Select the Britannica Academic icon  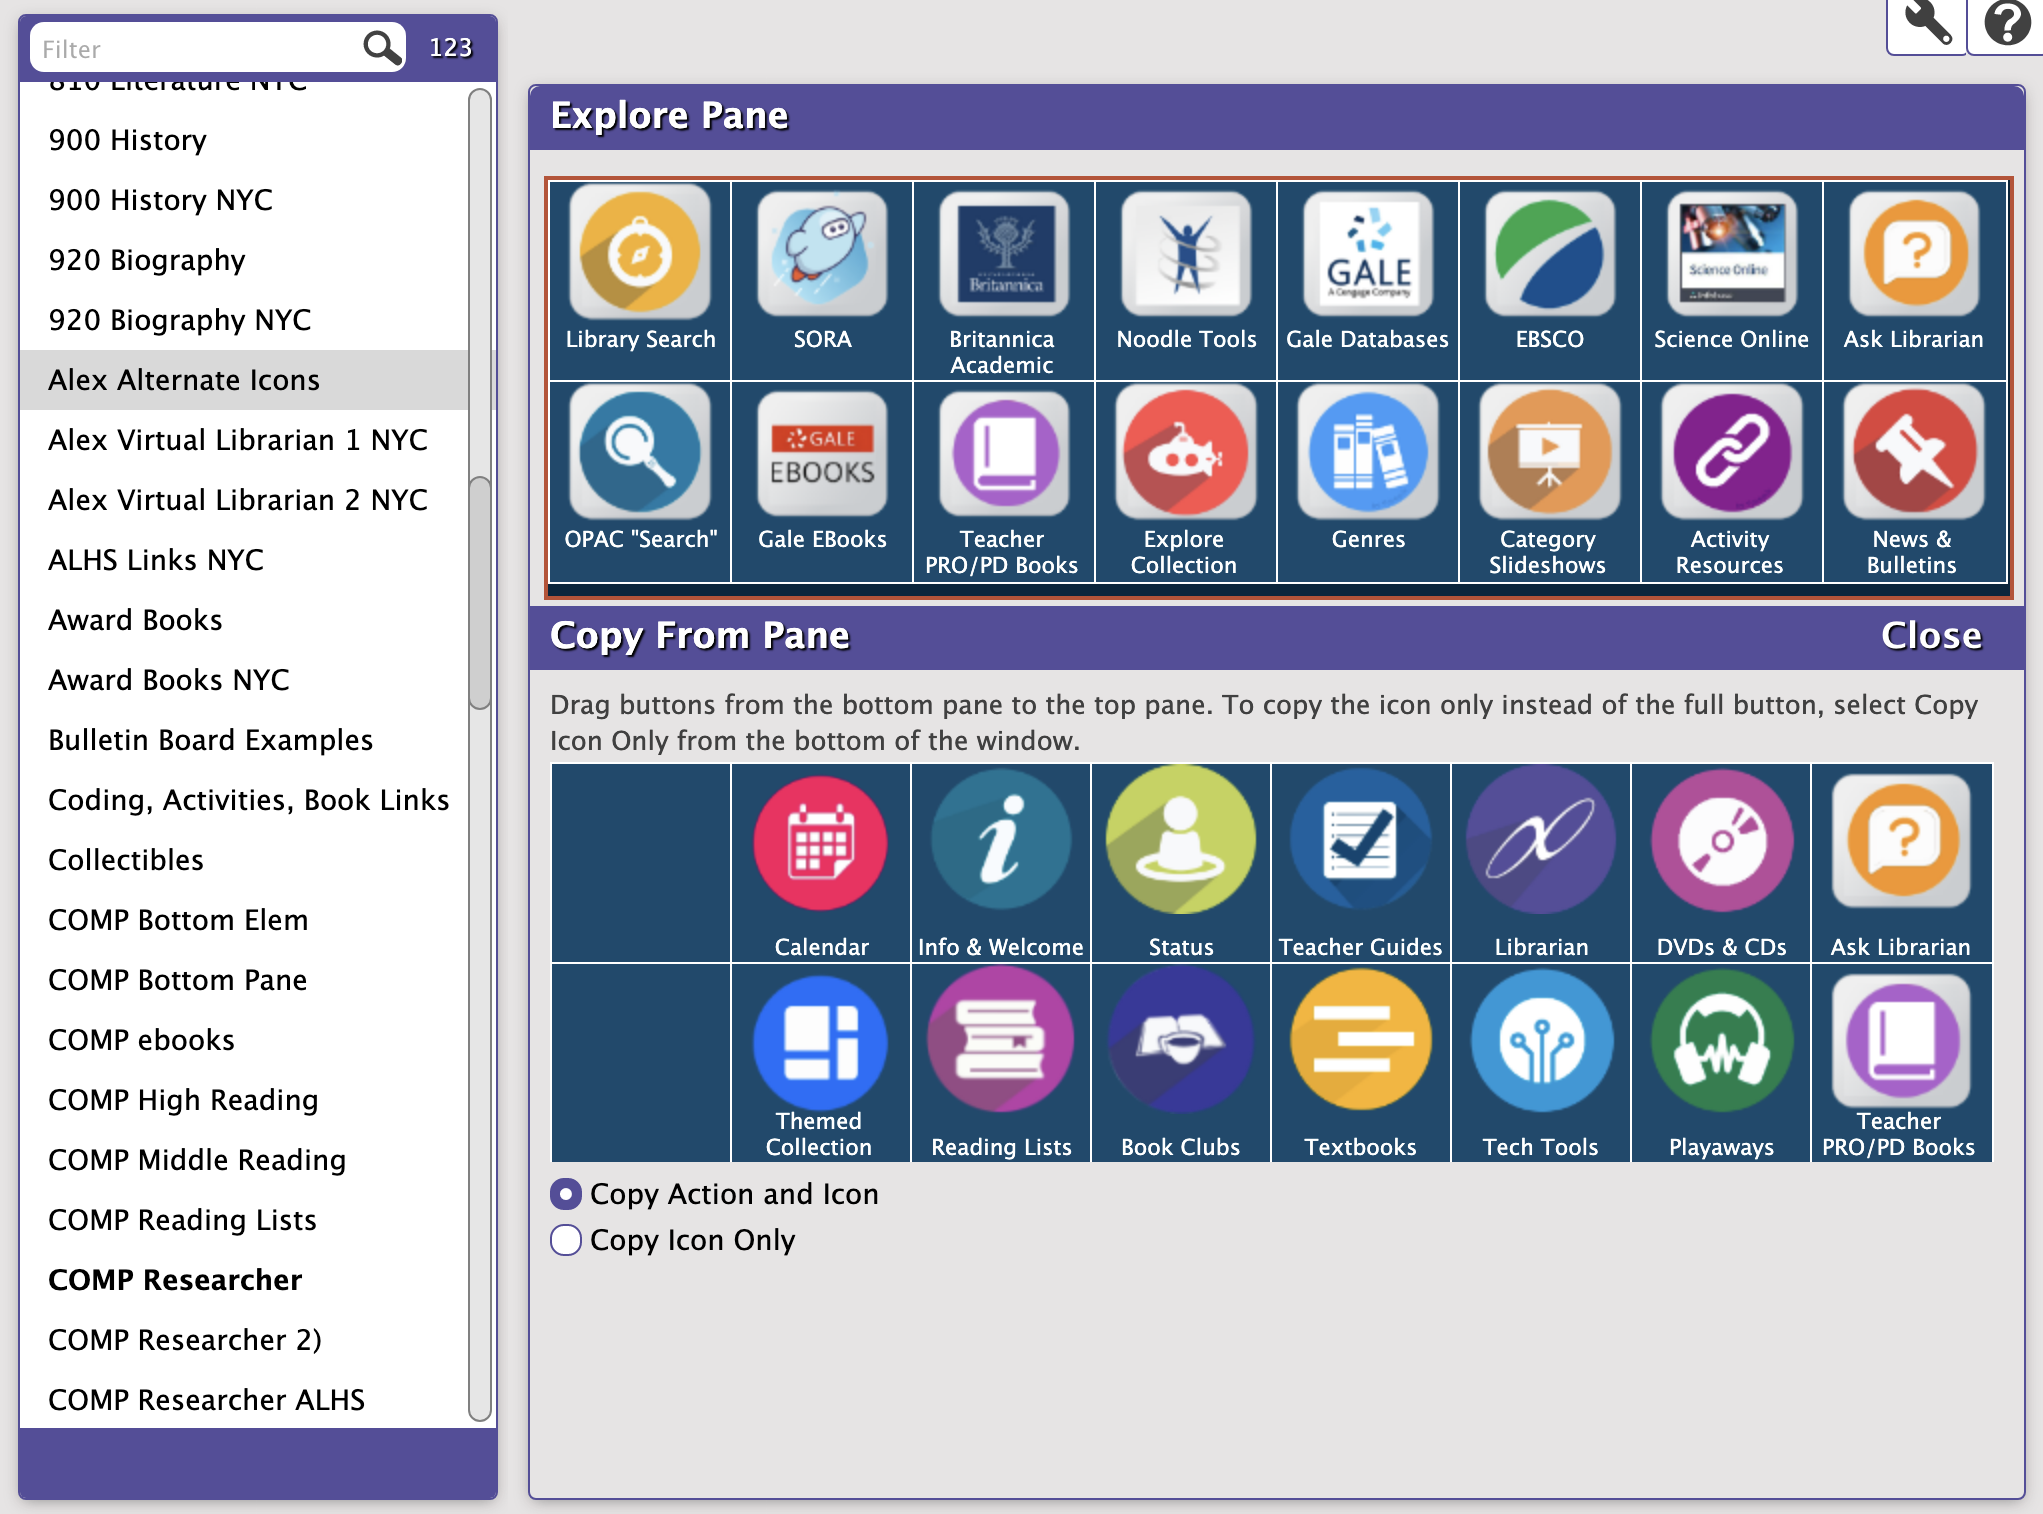pos(1004,253)
